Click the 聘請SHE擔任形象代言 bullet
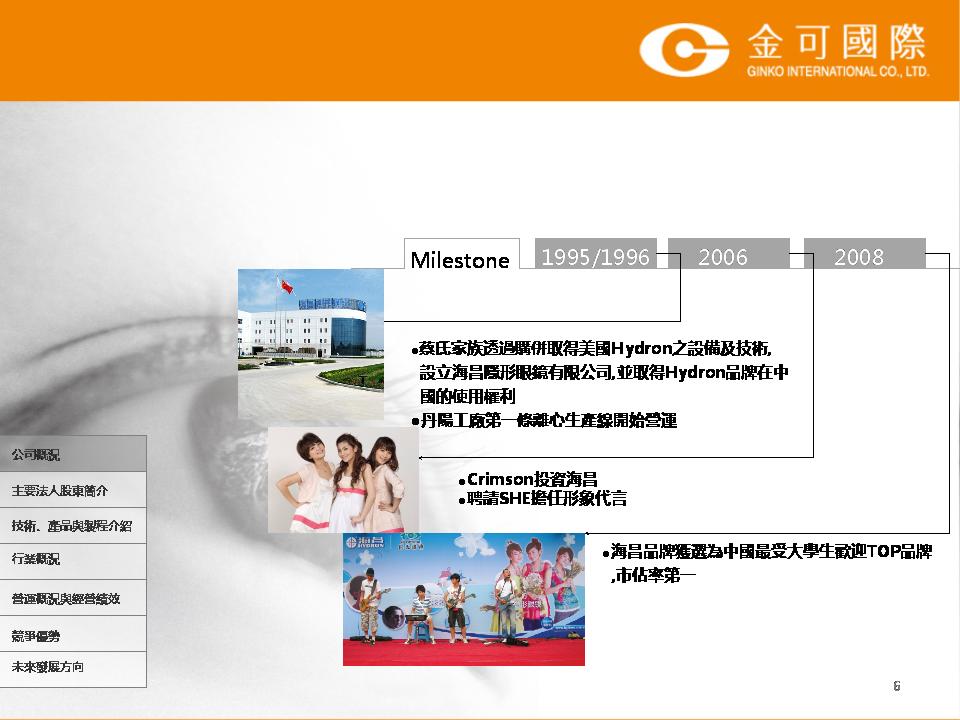Viewport: 960px width, 720px height. point(542,498)
